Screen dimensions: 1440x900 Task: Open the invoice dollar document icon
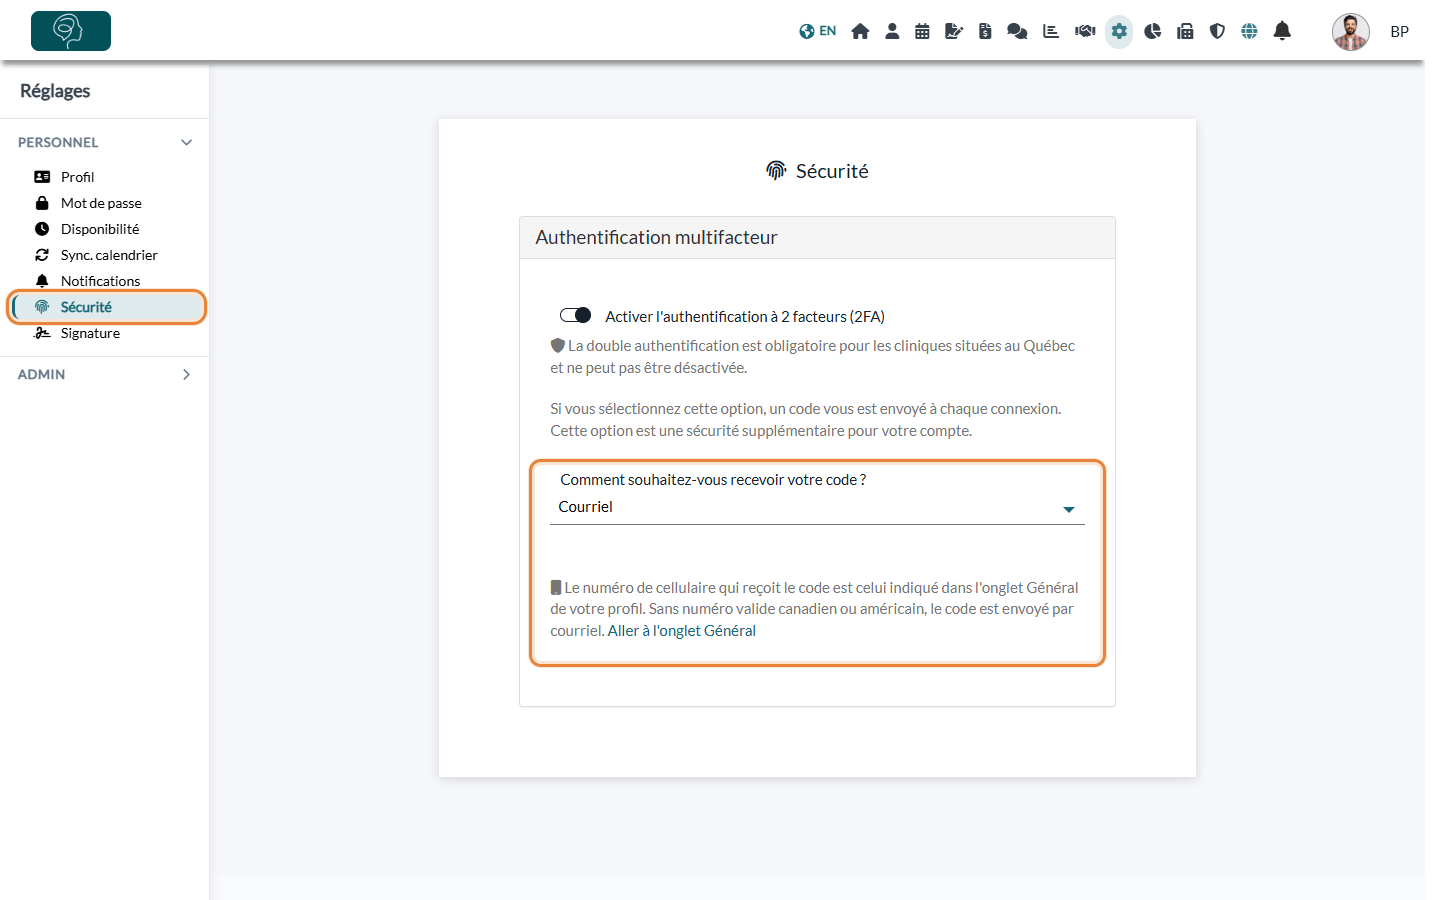point(985,31)
